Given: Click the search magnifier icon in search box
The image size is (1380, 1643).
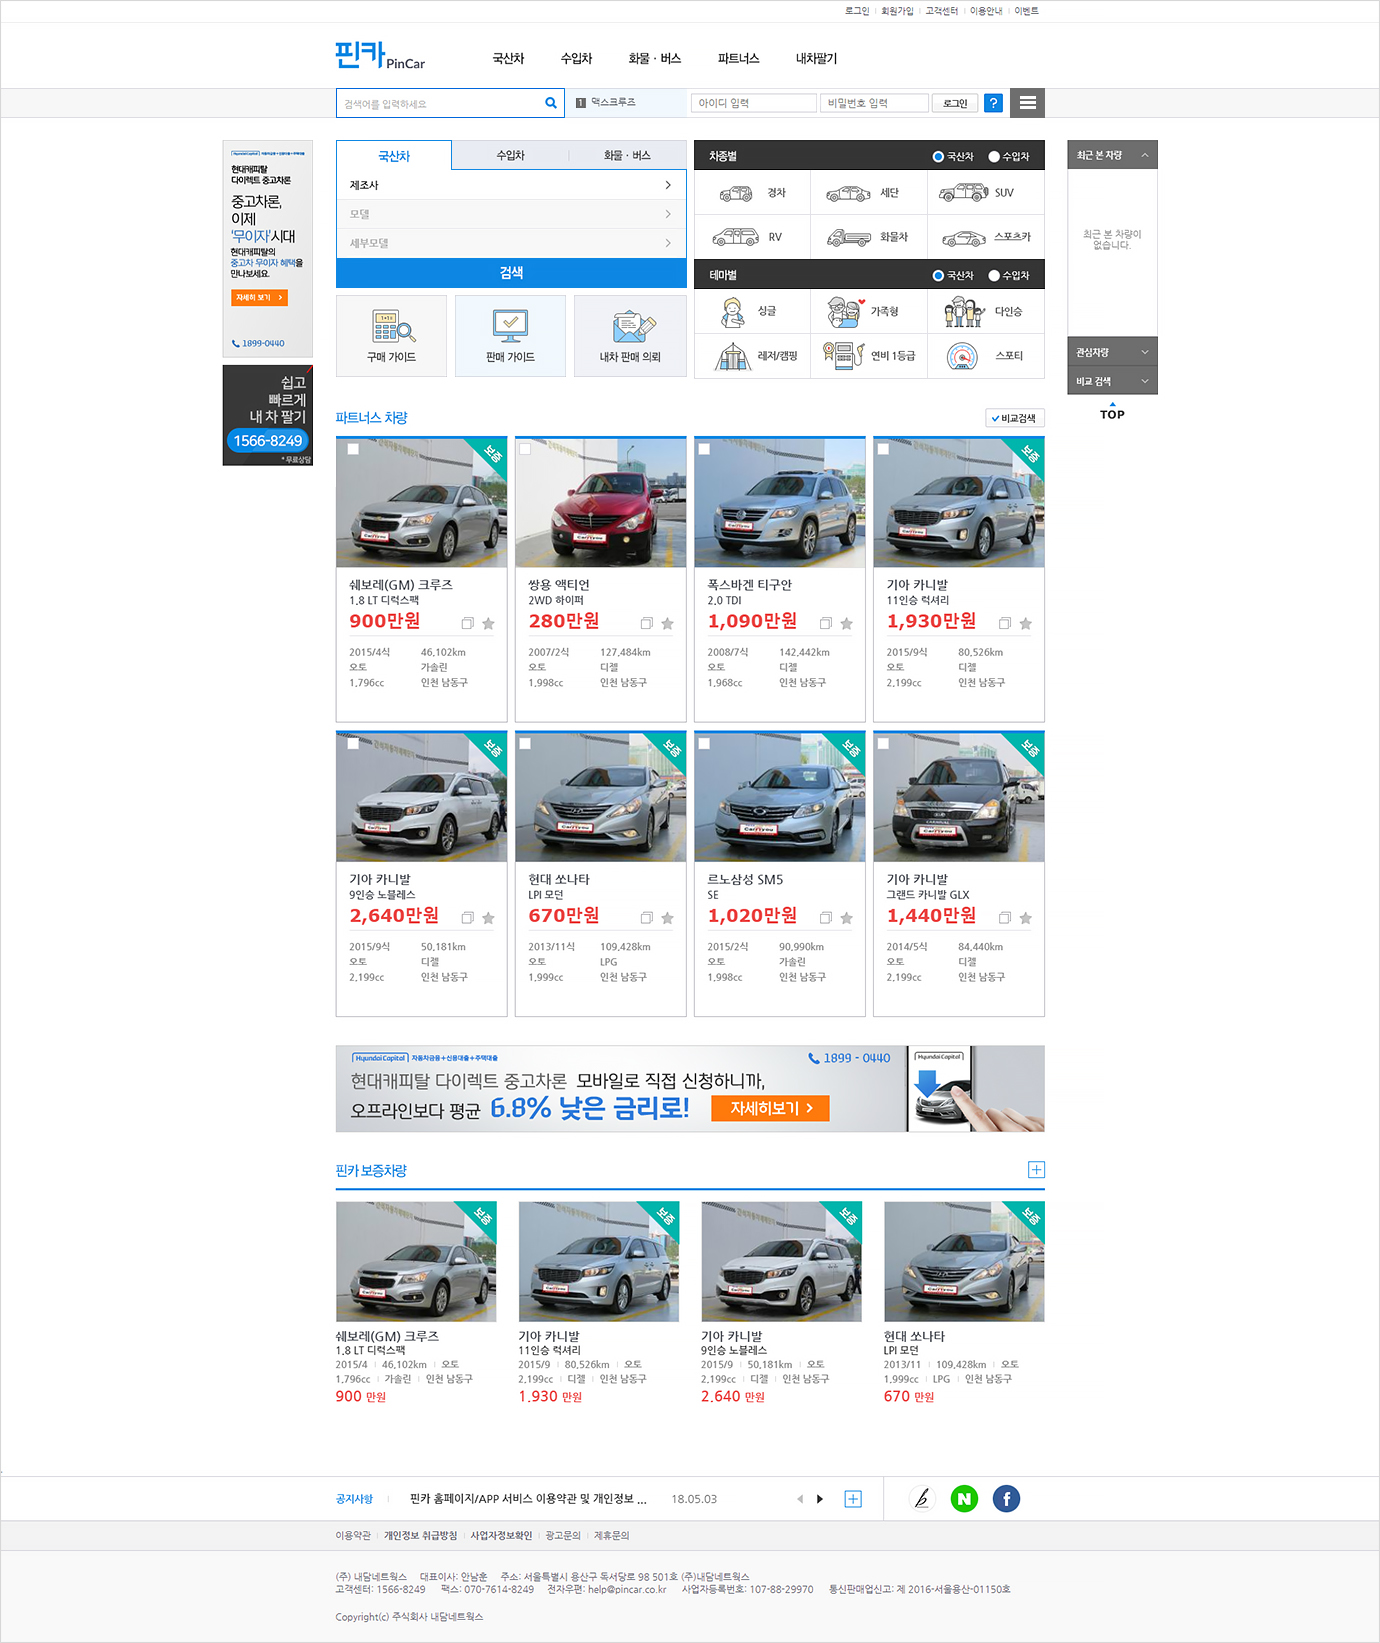Looking at the screenshot, I should click(x=550, y=103).
